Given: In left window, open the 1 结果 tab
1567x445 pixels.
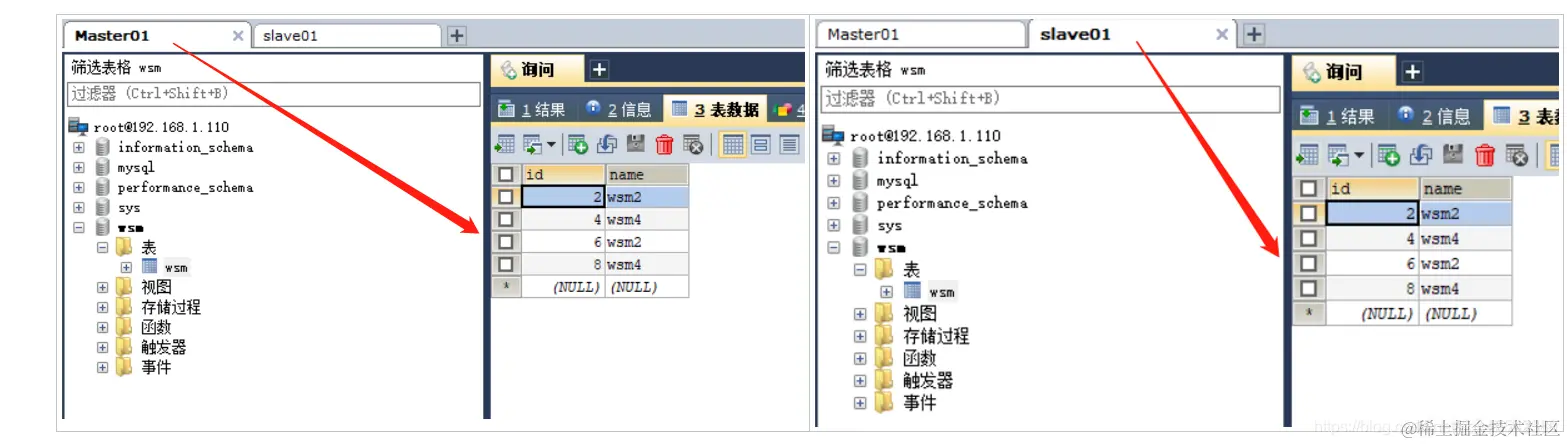Looking at the screenshot, I should (532, 110).
